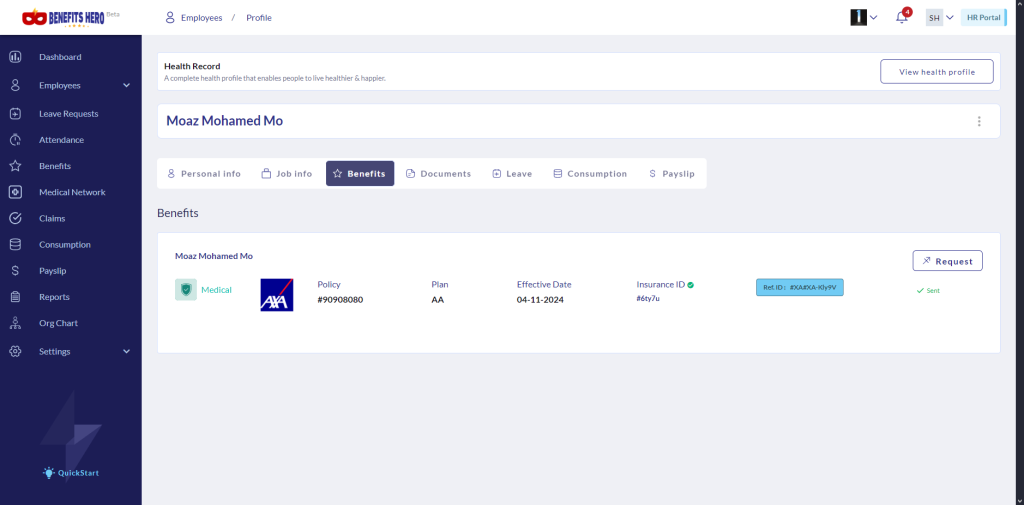The image size is (1024, 505).
Task: Expand the Employees sidebar chevron
Action: click(127, 86)
